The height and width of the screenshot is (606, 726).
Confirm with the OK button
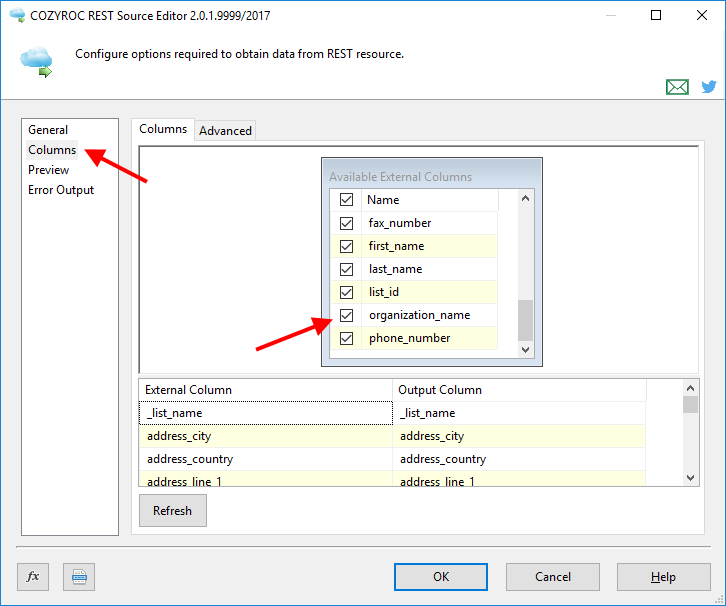coord(441,577)
